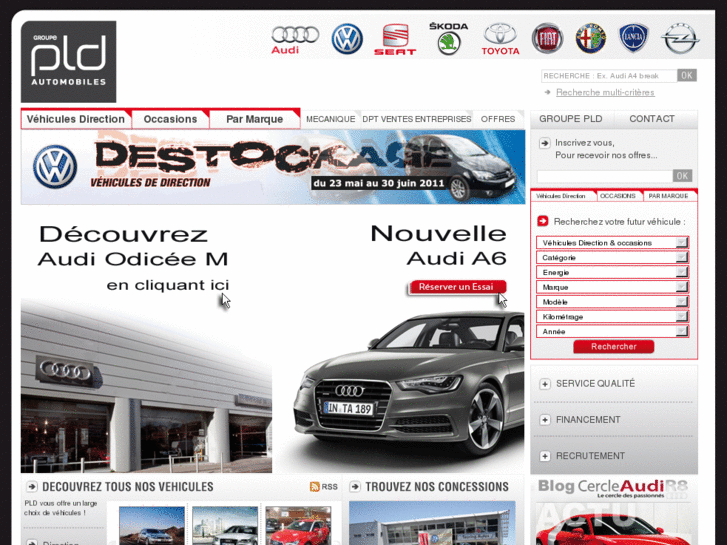The height and width of the screenshot is (545, 727).
Task: Click the Recherche multi-critères link
Action: 605,92
